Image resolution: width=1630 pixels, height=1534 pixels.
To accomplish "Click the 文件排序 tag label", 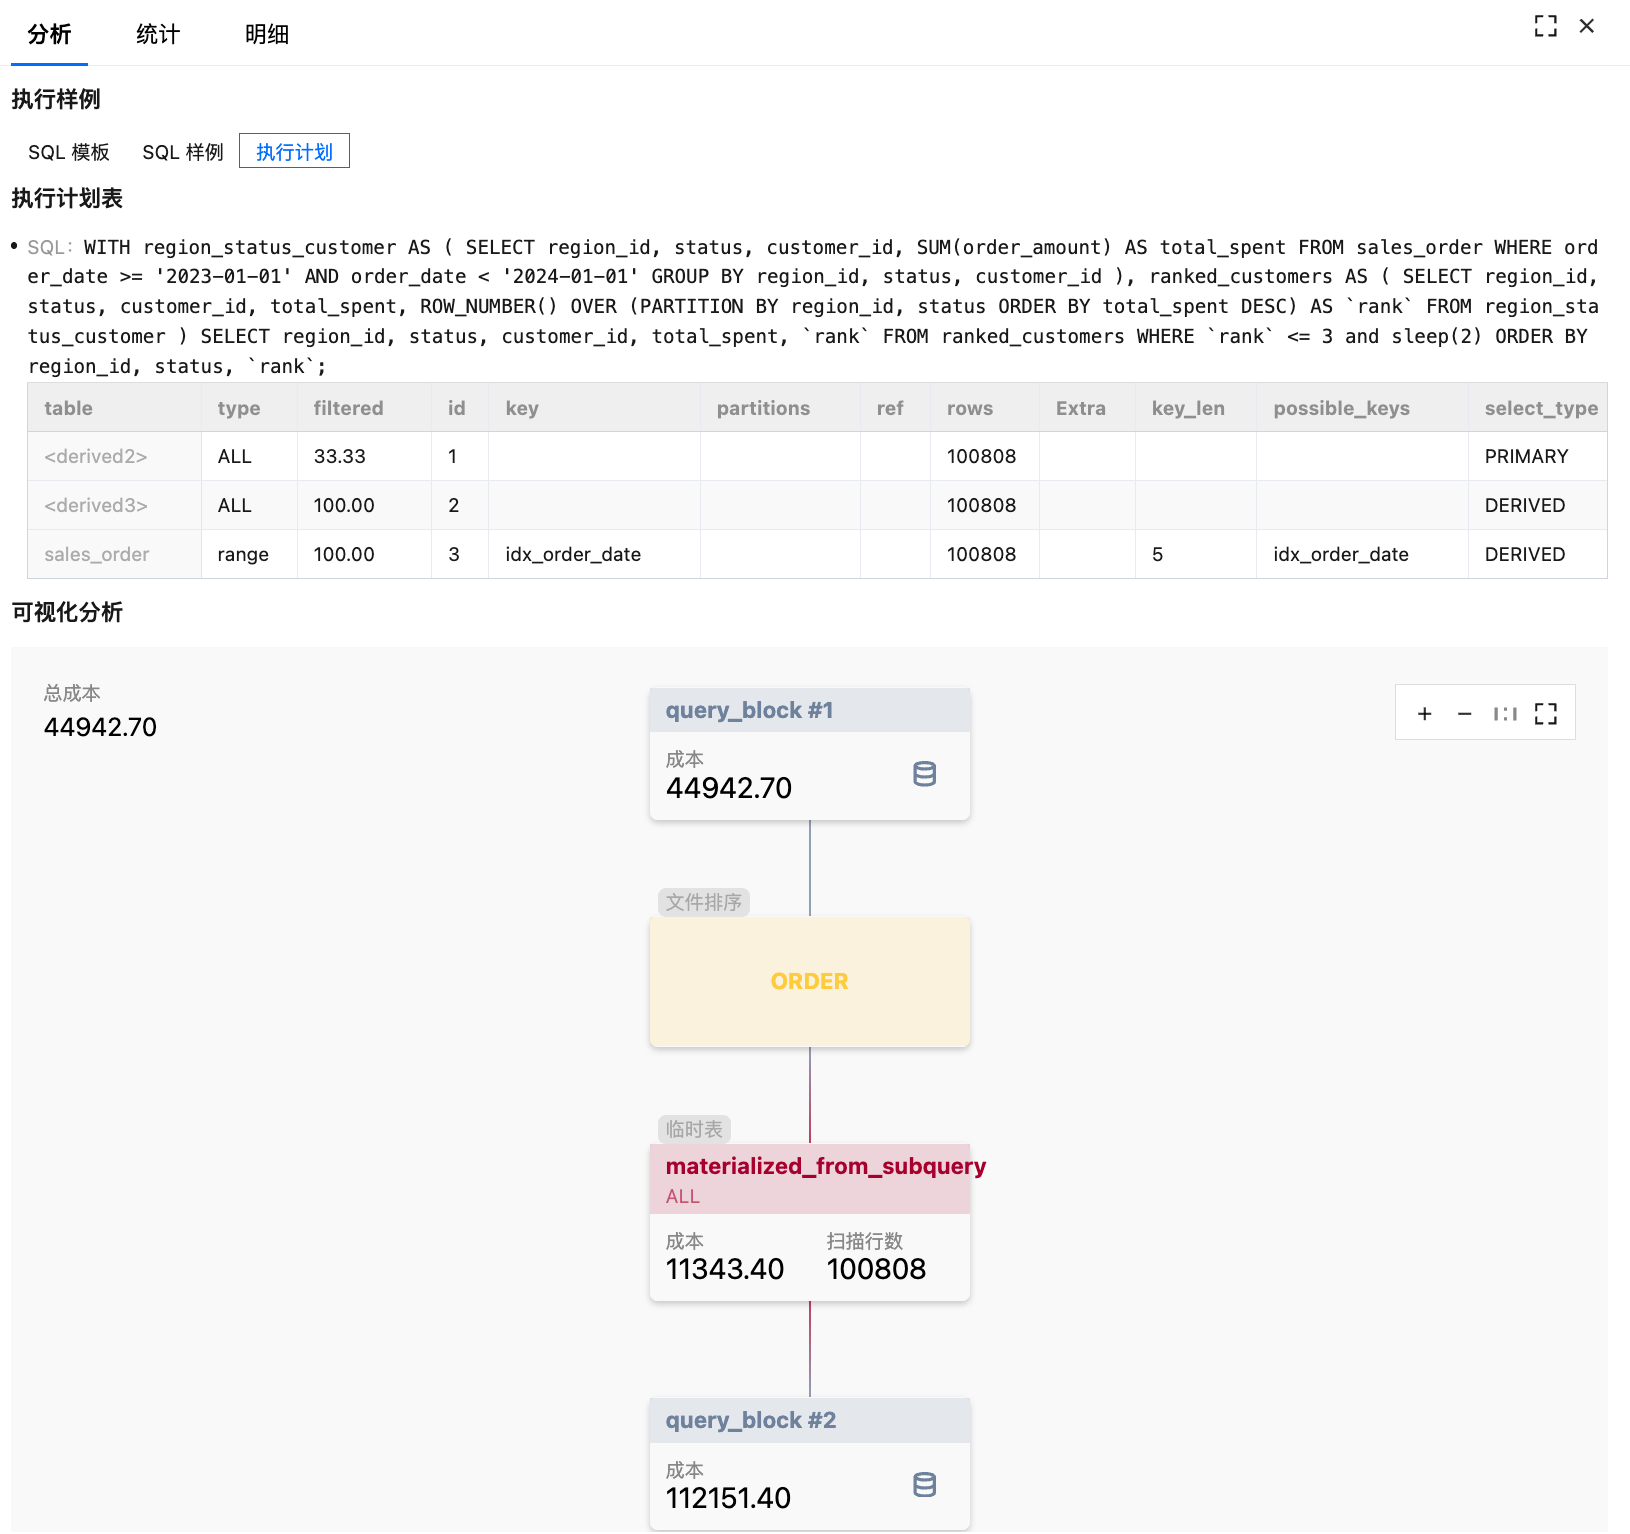I will tap(704, 902).
